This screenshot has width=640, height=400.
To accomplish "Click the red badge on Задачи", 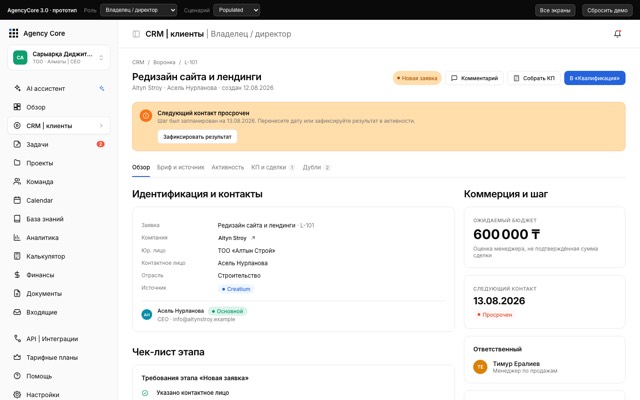I will (x=100, y=144).
